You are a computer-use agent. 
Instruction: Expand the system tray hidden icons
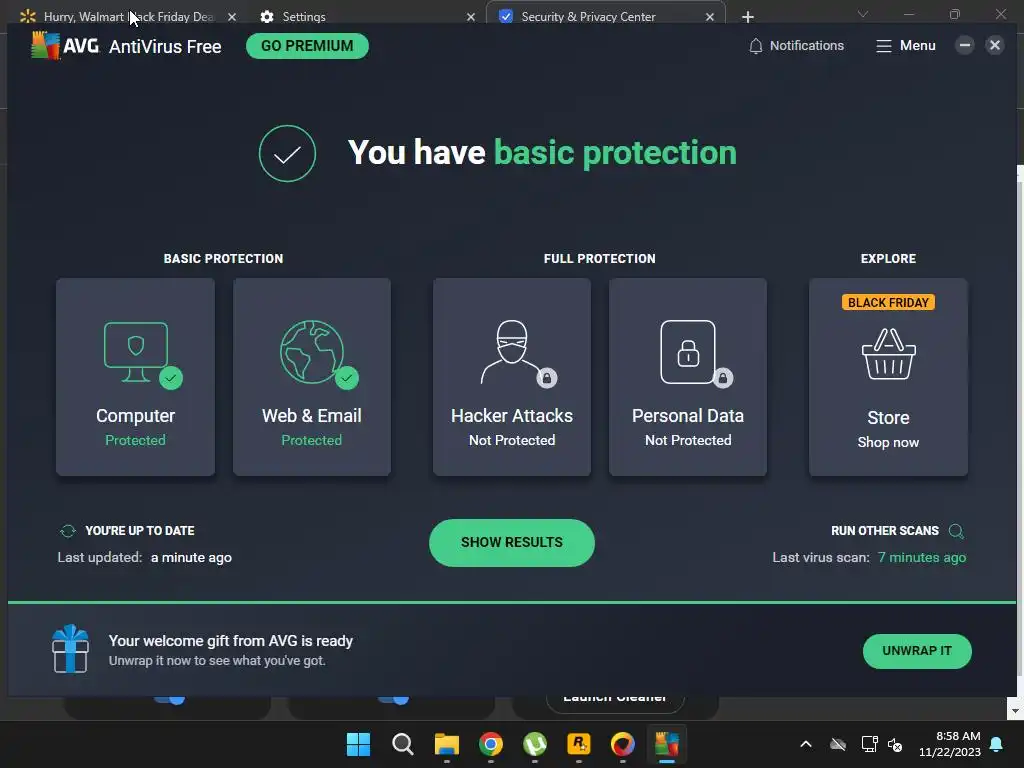(x=806, y=744)
